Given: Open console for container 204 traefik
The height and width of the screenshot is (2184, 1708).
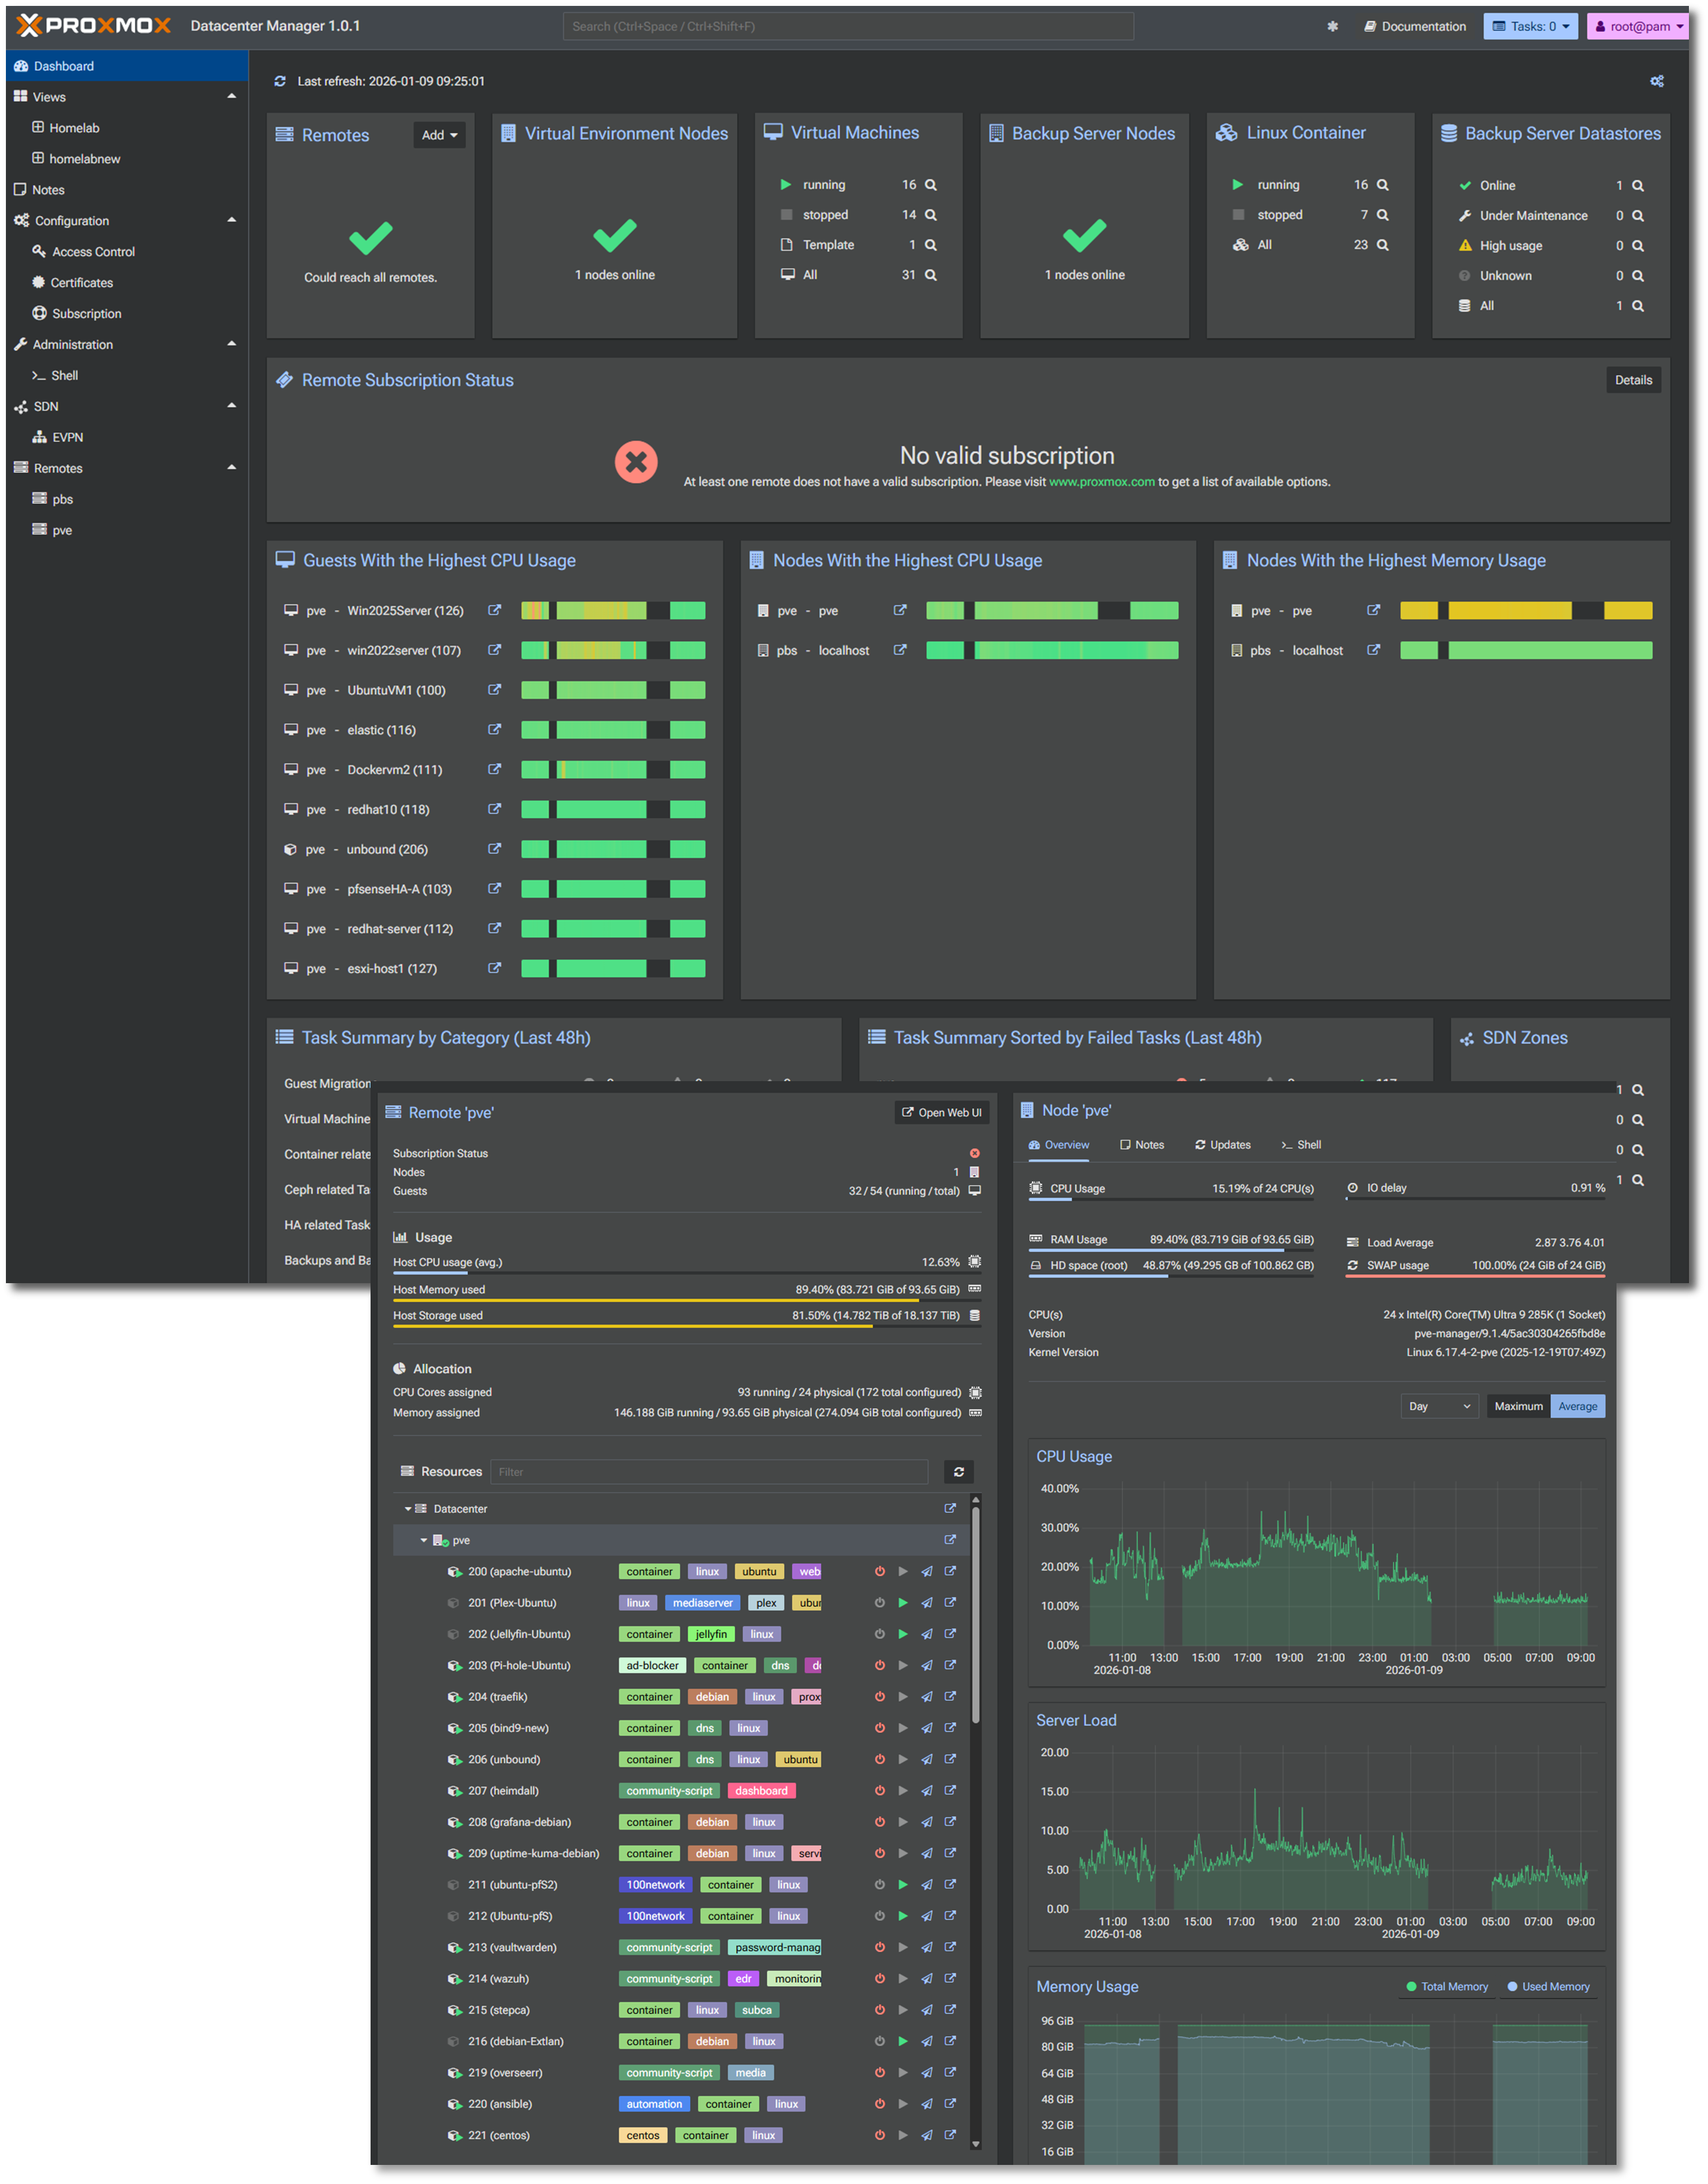Looking at the screenshot, I should (927, 1696).
